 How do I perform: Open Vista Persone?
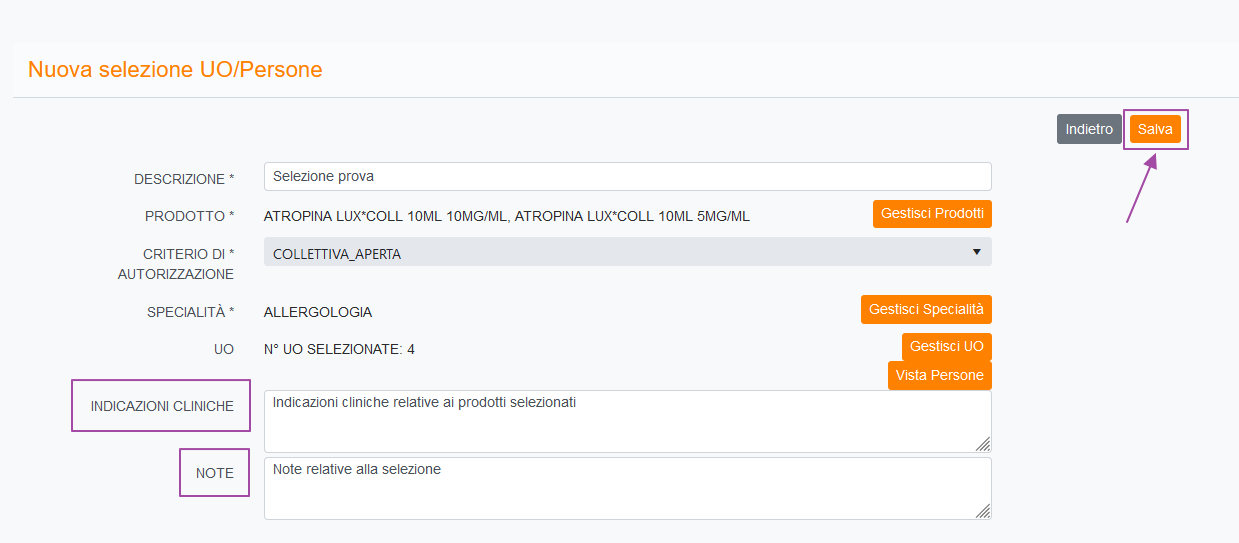[939, 375]
